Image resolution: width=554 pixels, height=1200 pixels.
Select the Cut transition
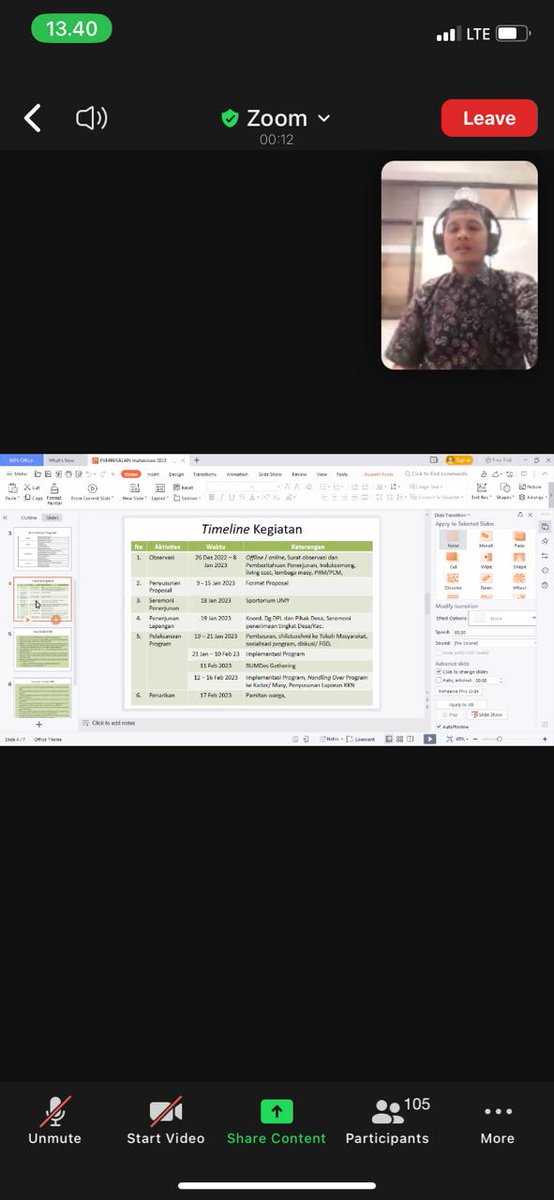pos(453,561)
